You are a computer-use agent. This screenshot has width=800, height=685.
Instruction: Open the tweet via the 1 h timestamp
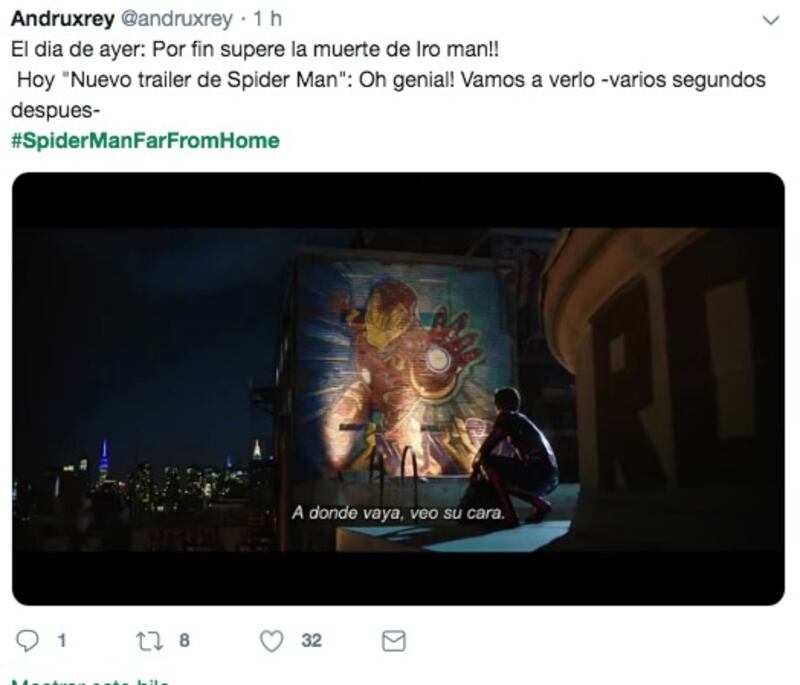[x=267, y=19]
